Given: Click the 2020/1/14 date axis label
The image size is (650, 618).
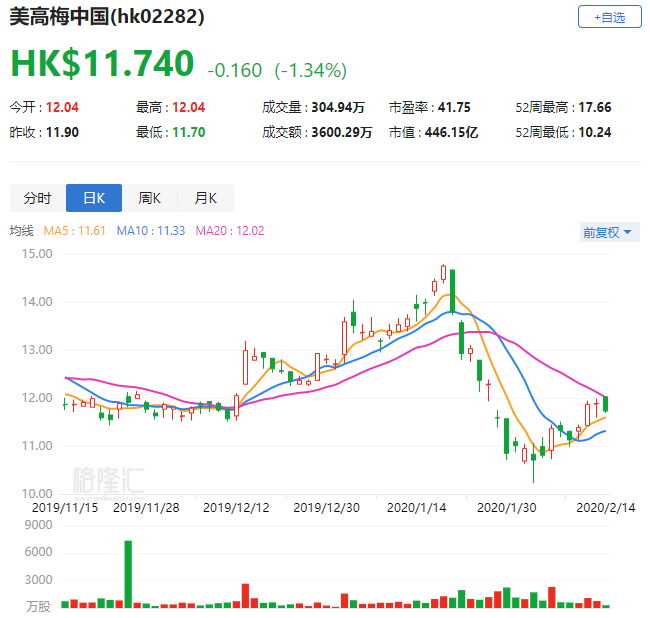Looking at the screenshot, I should tap(417, 507).
